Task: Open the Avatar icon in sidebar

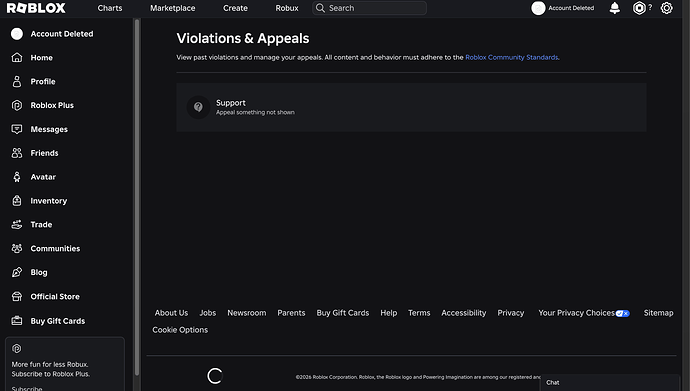Action: click(x=17, y=177)
